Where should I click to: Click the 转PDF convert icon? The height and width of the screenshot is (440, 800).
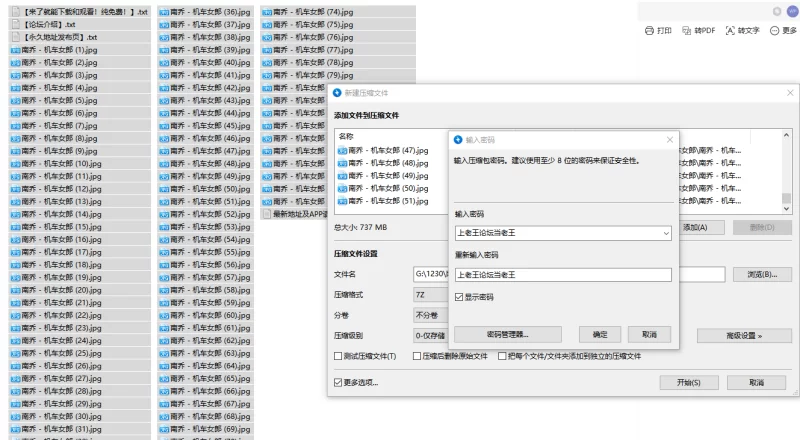pyautogui.click(x=687, y=31)
